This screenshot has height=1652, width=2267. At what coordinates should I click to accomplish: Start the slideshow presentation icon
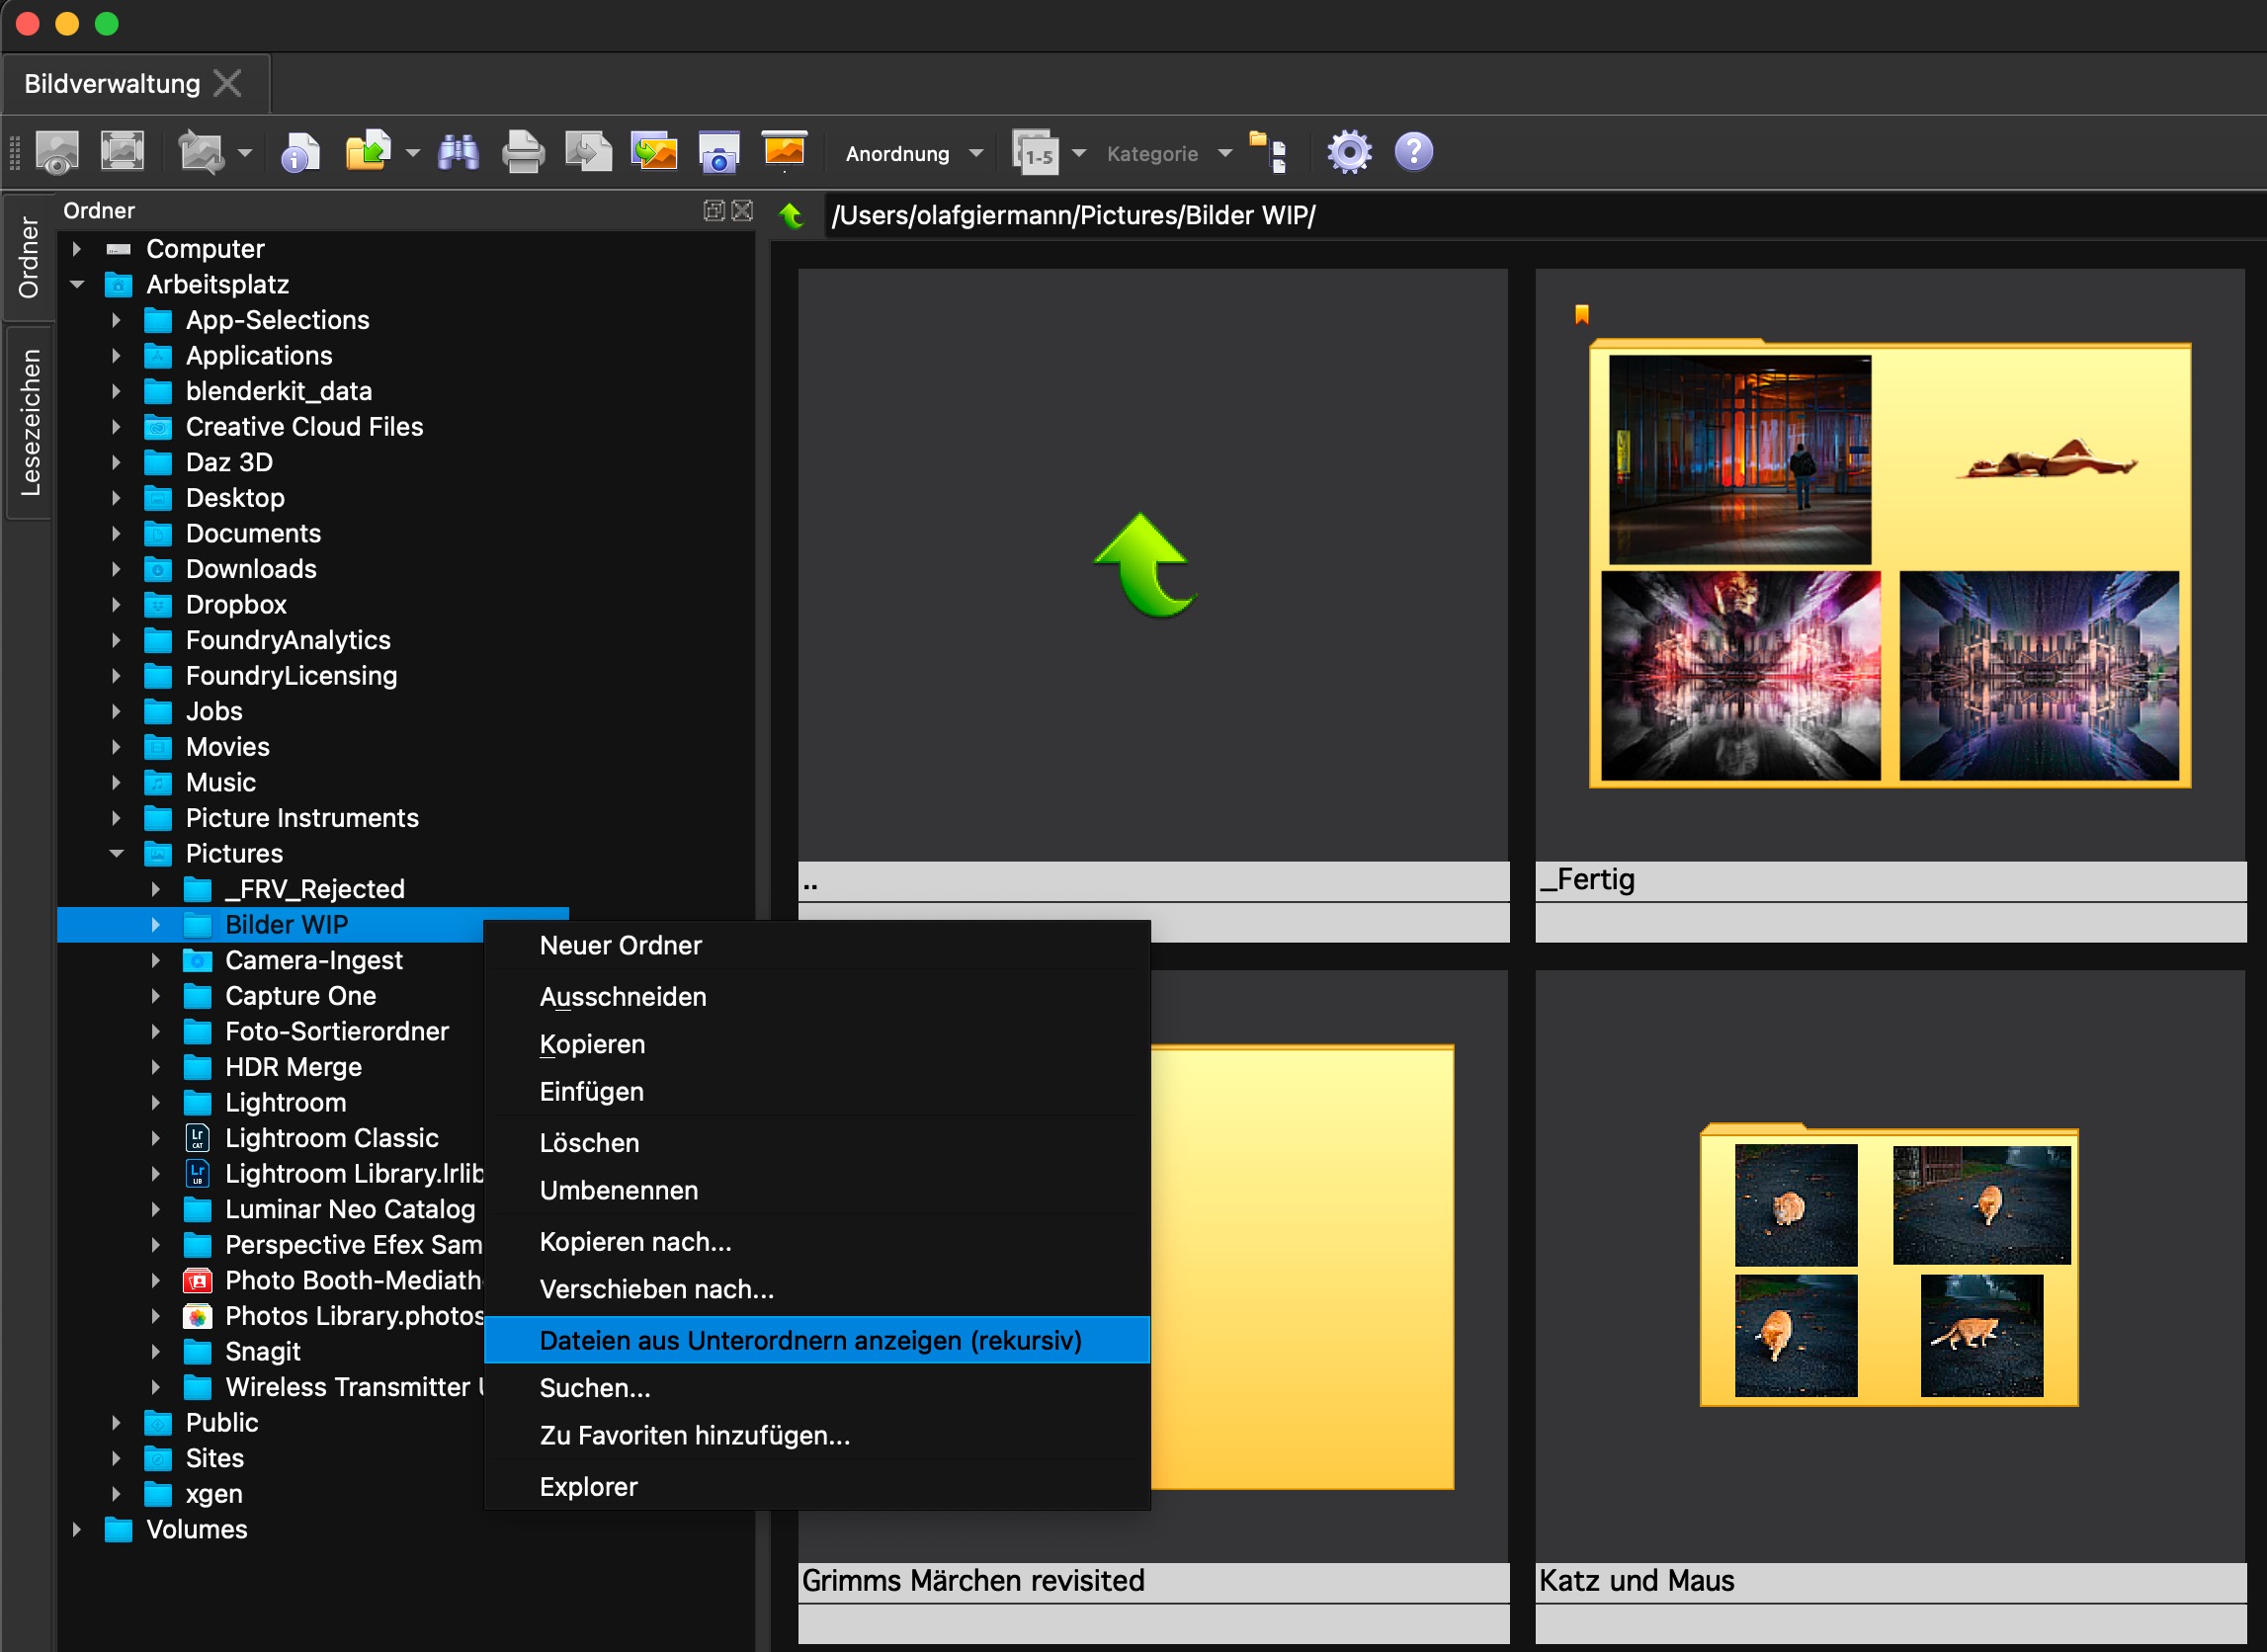pyautogui.click(x=783, y=151)
